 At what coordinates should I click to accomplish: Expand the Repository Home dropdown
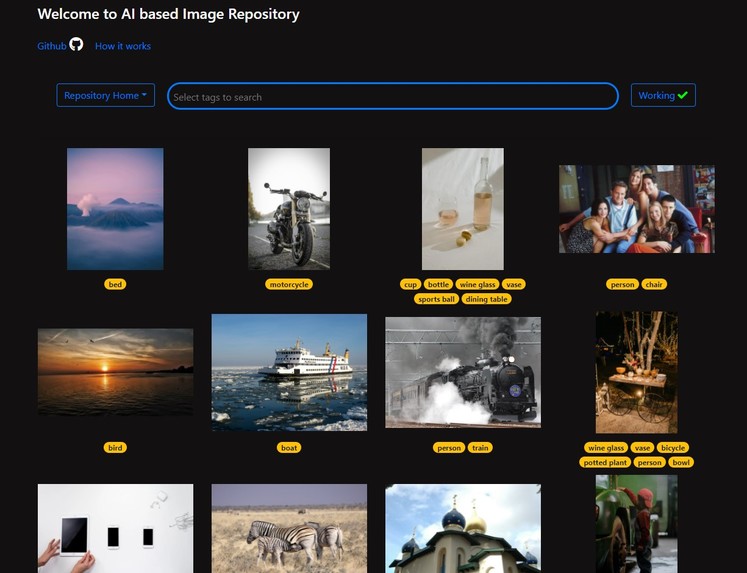(105, 95)
